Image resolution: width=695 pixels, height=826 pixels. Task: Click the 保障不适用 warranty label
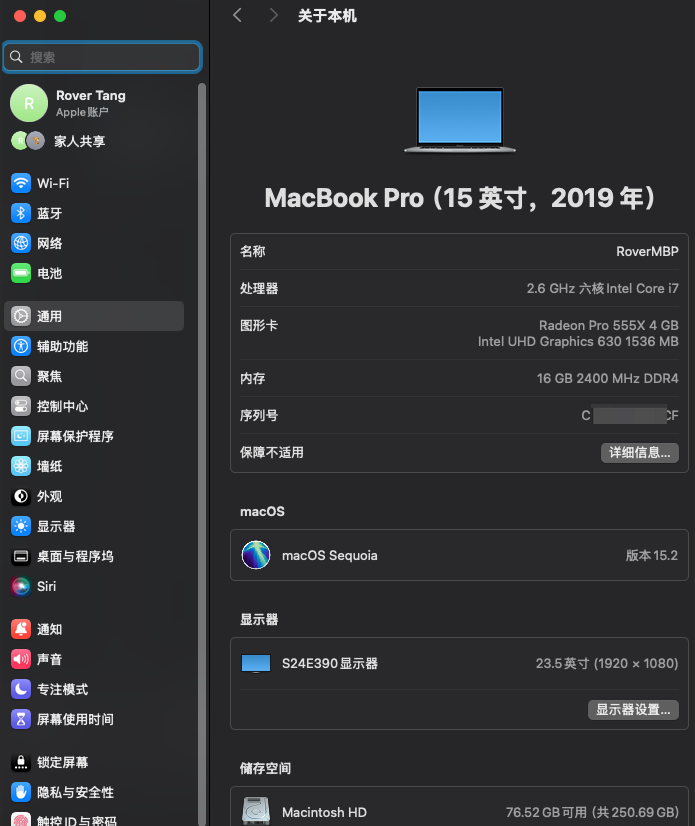(272, 453)
